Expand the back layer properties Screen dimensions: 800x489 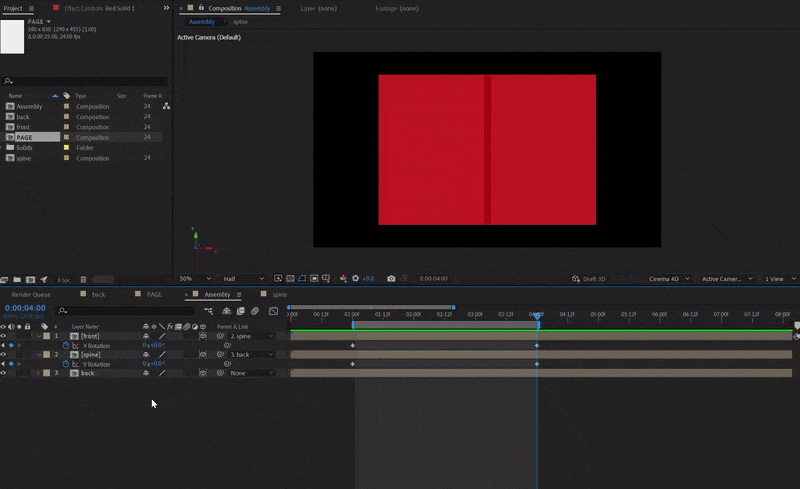pos(38,373)
